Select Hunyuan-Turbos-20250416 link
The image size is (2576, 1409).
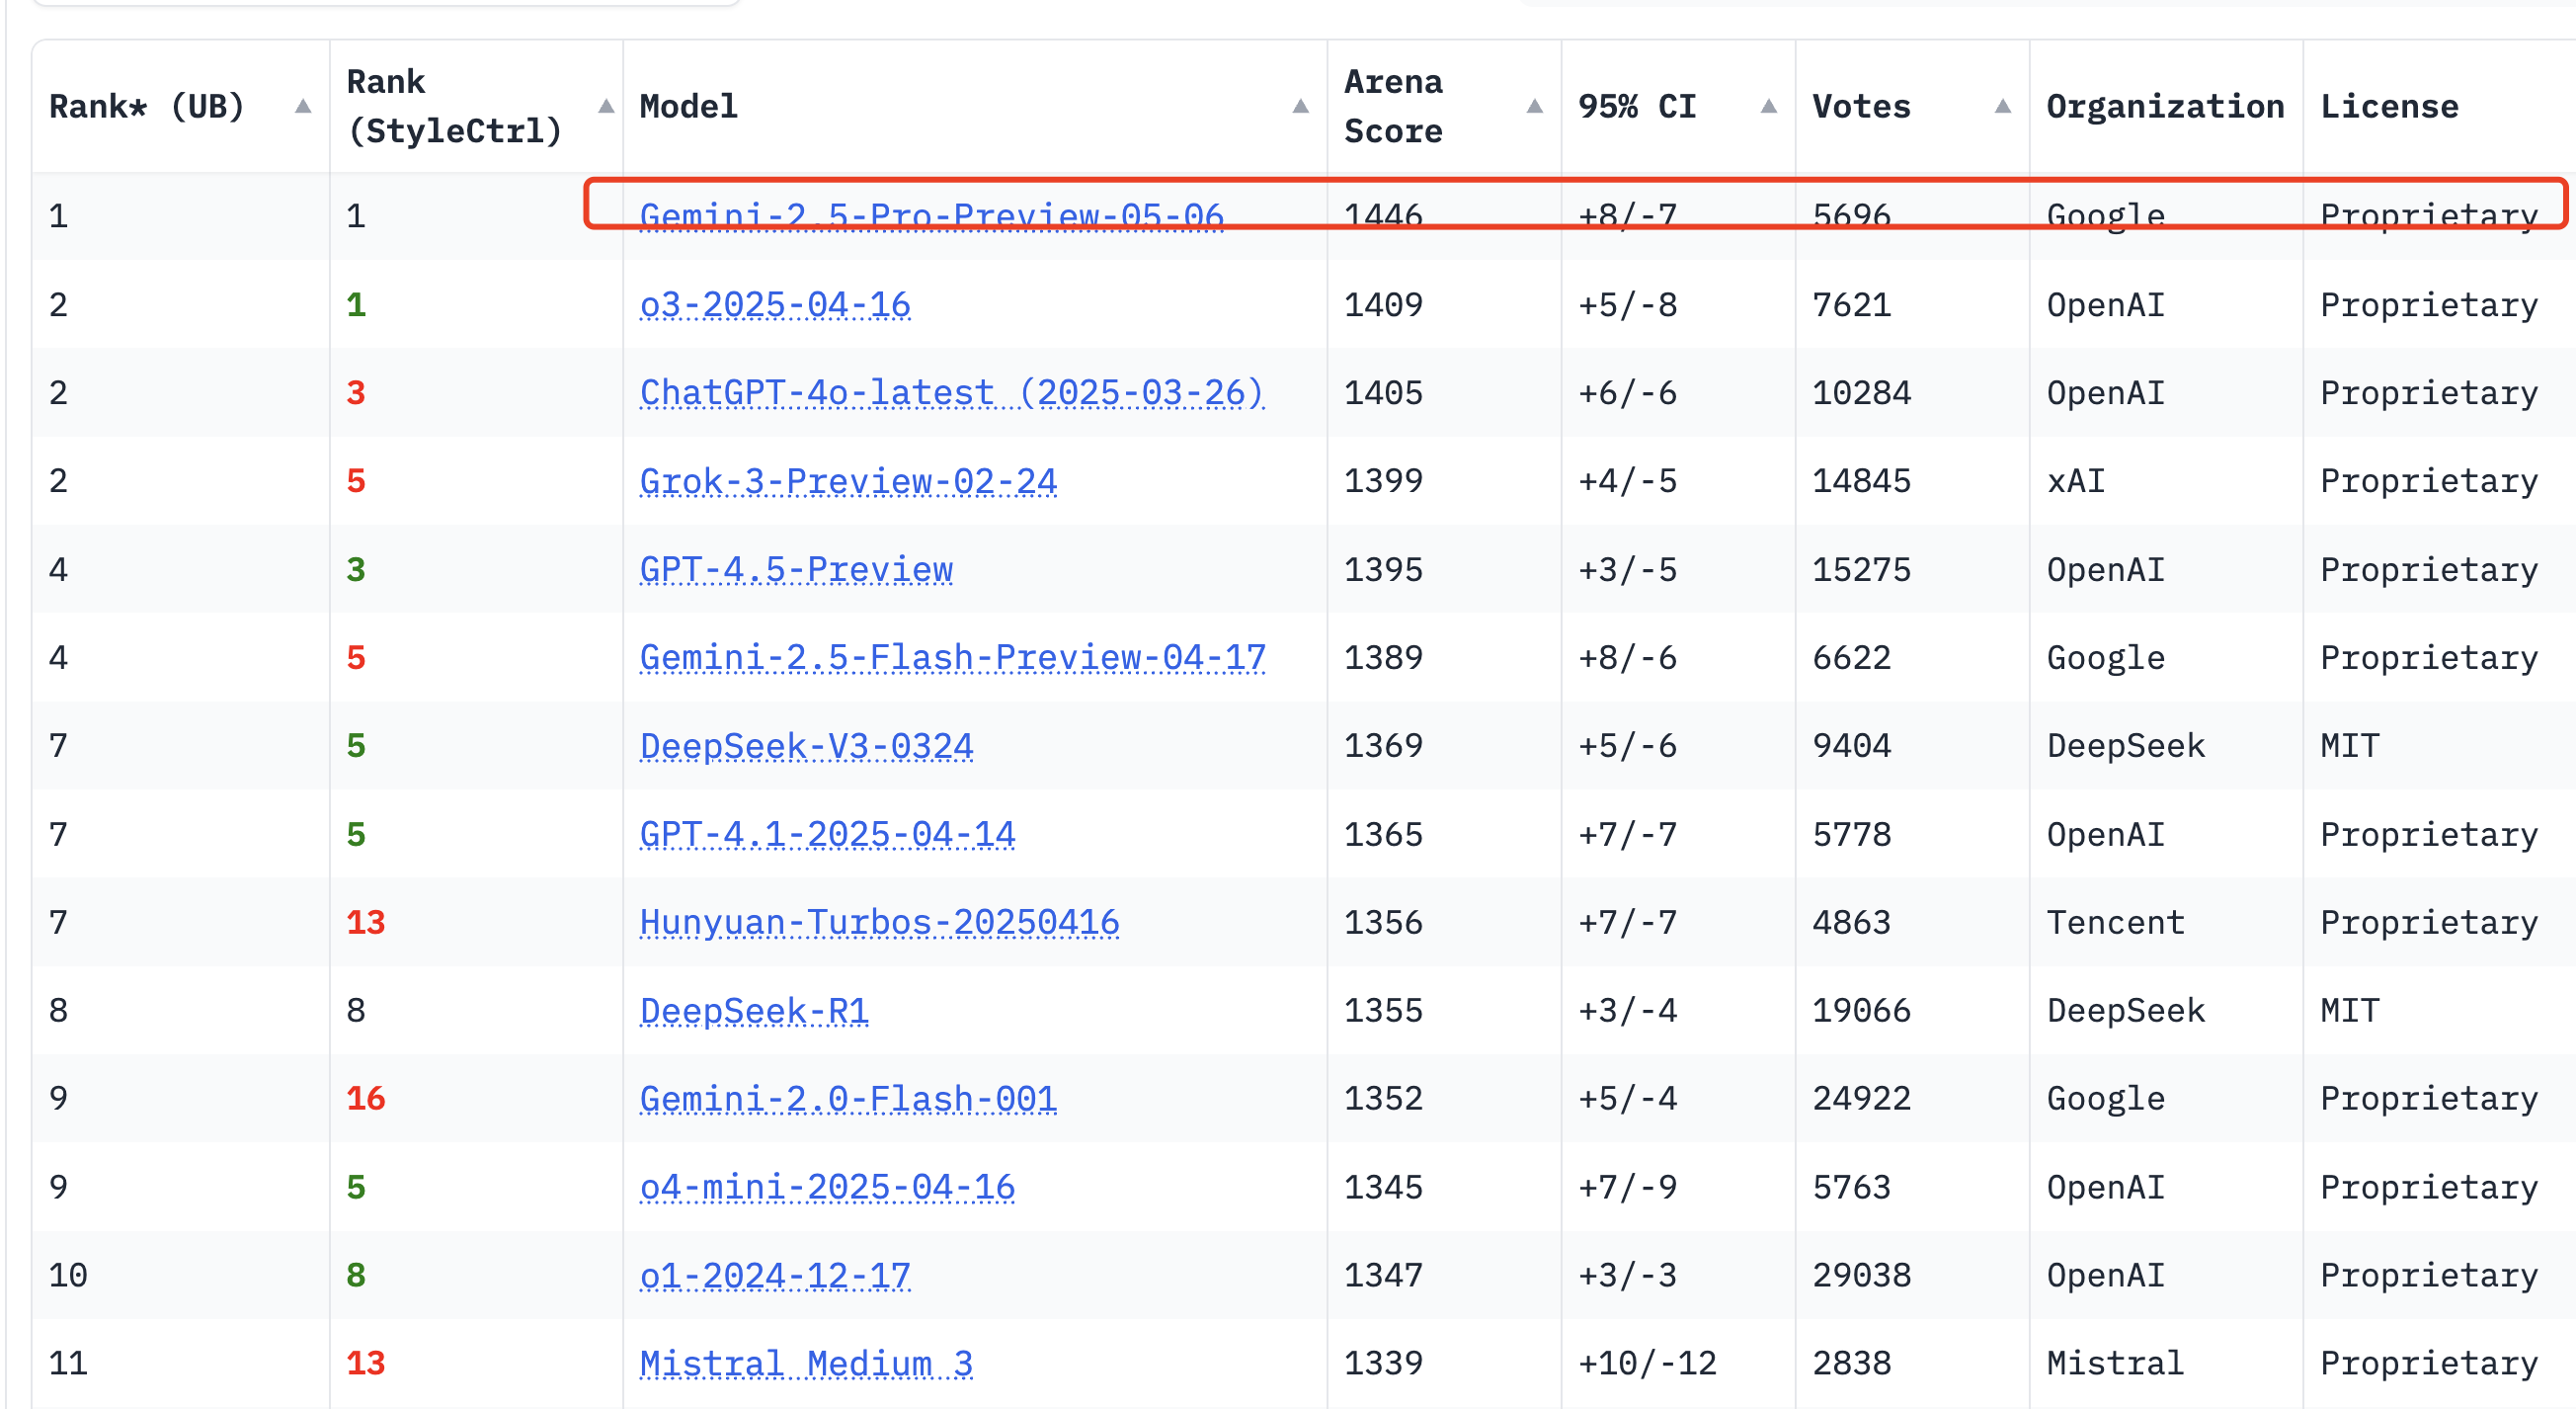(x=879, y=922)
